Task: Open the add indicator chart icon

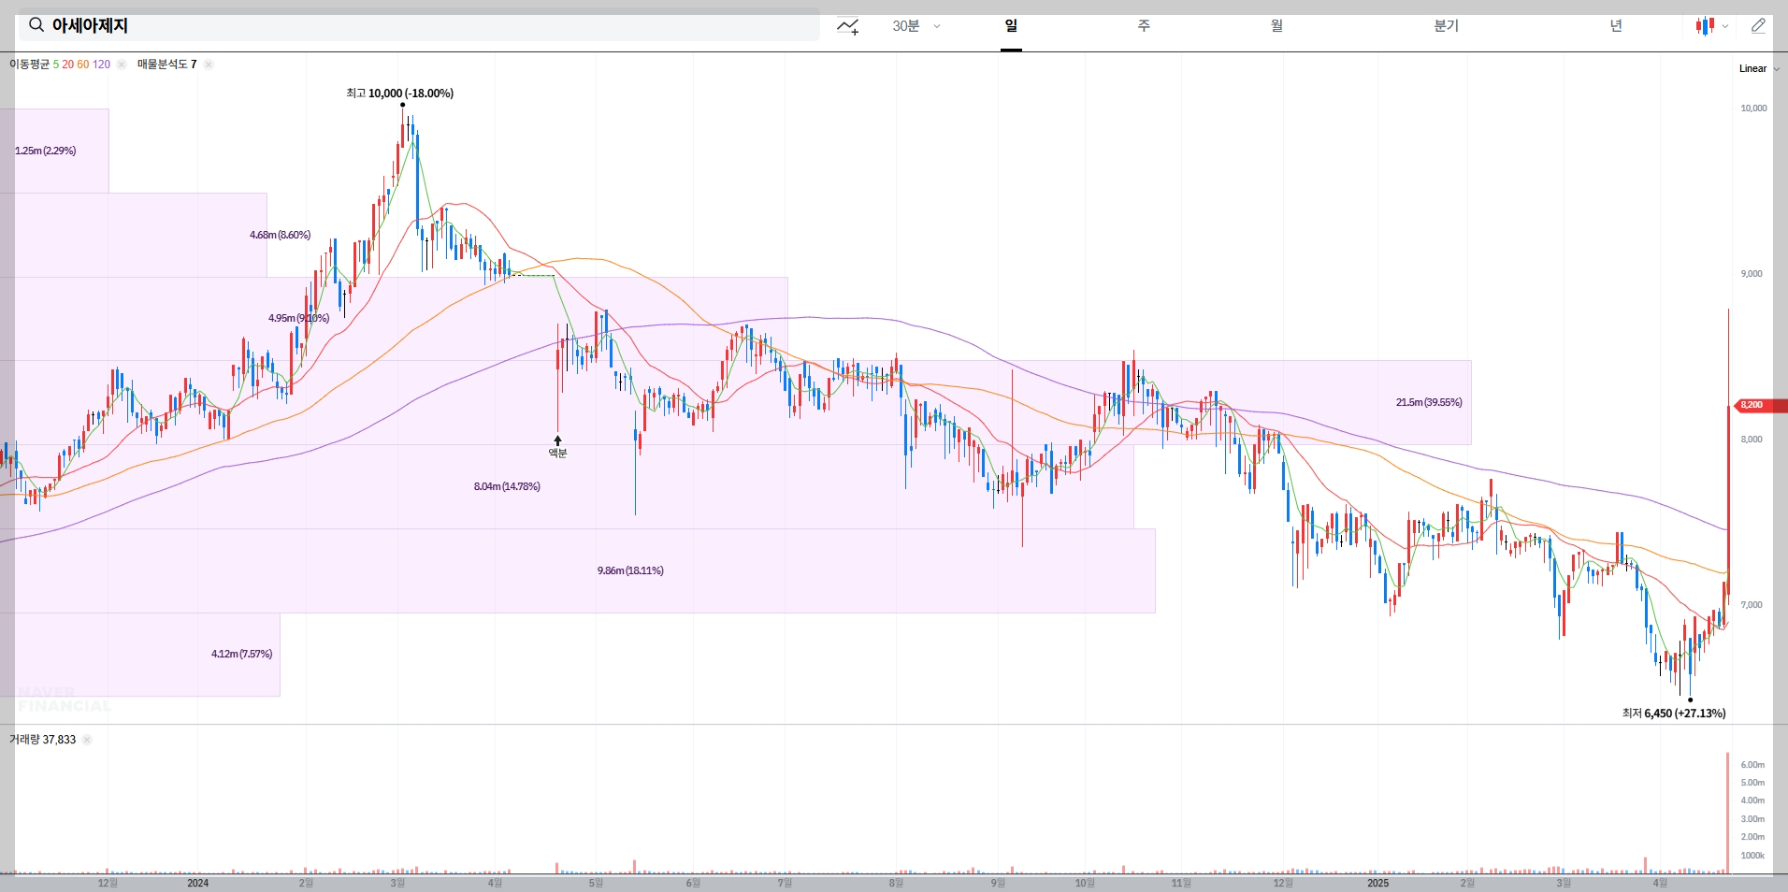Action: coord(848,26)
